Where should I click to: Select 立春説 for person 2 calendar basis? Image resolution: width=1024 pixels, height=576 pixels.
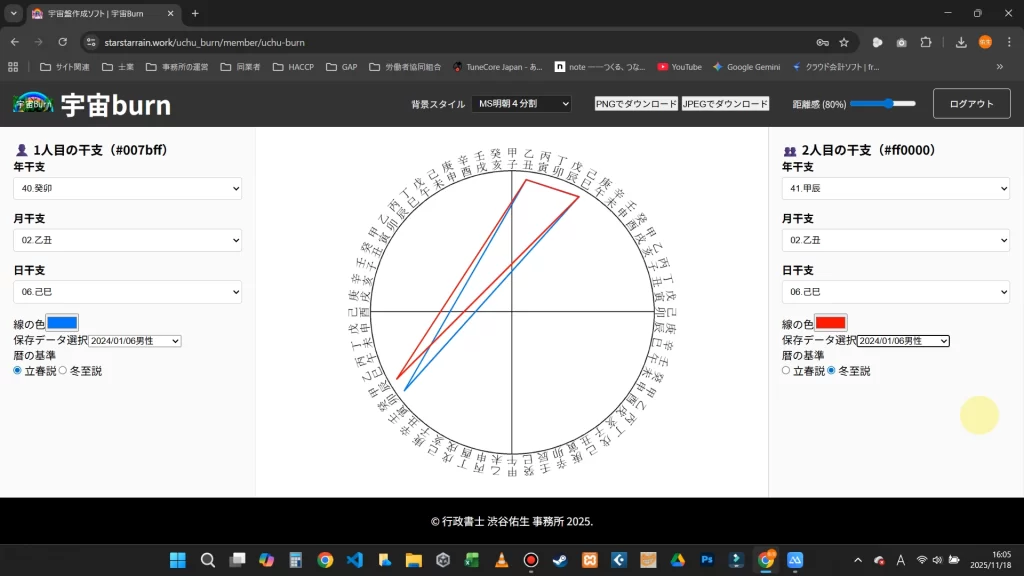coord(786,371)
